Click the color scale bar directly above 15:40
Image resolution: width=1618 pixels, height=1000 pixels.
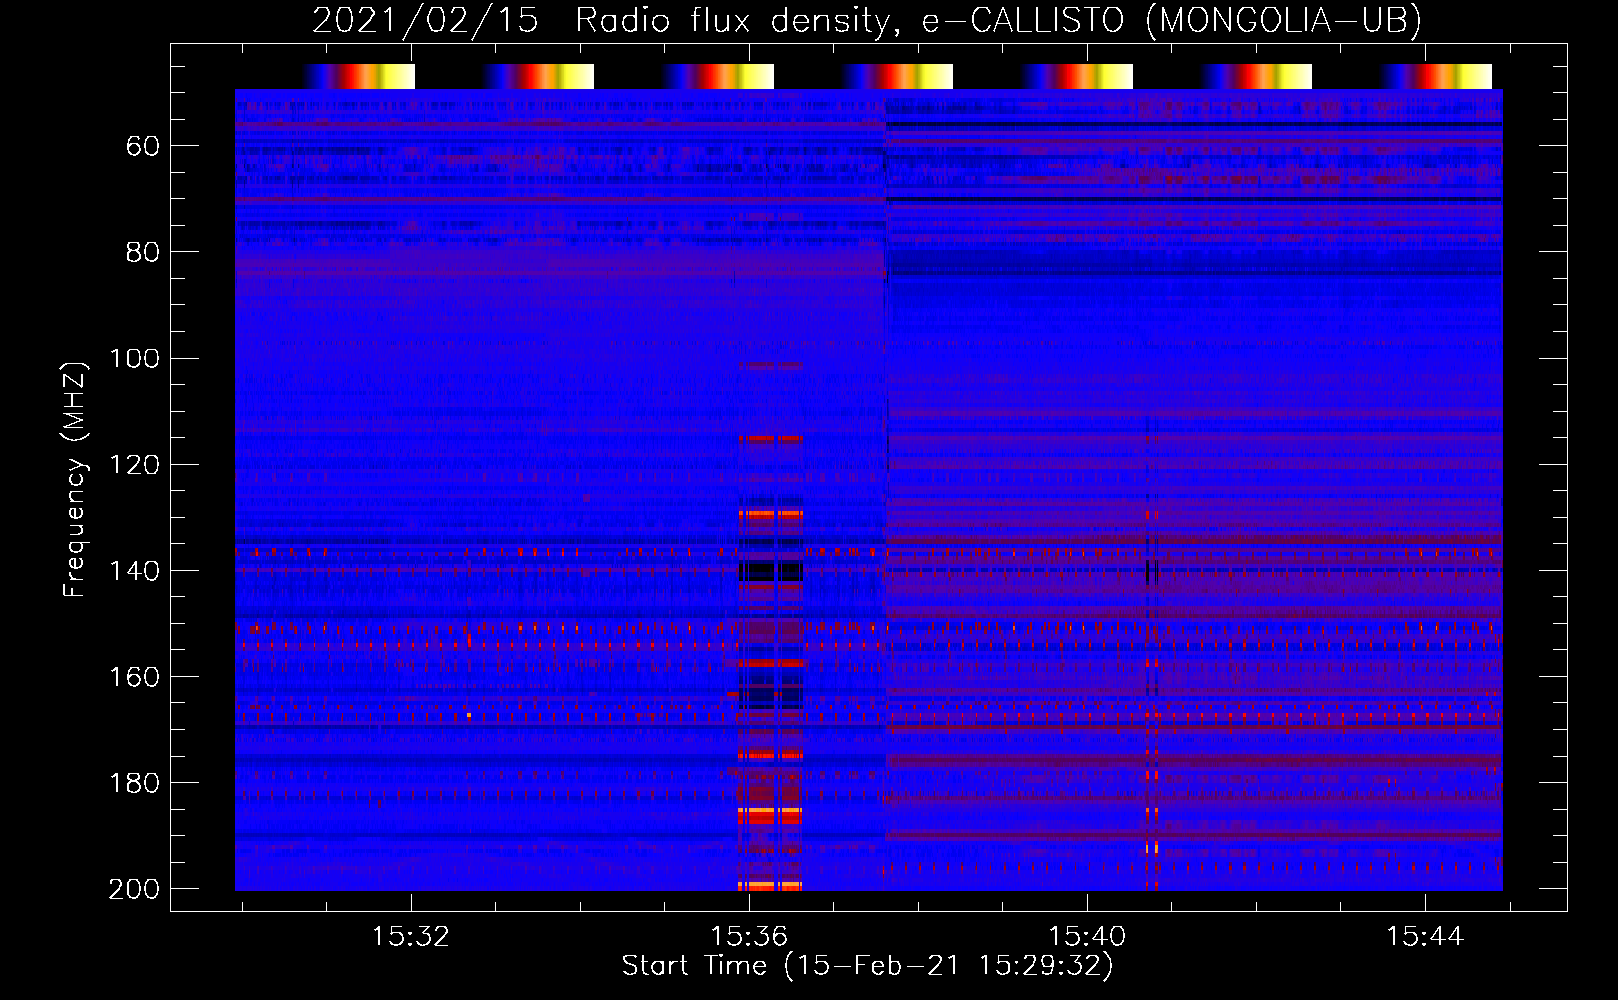coord(1077,76)
